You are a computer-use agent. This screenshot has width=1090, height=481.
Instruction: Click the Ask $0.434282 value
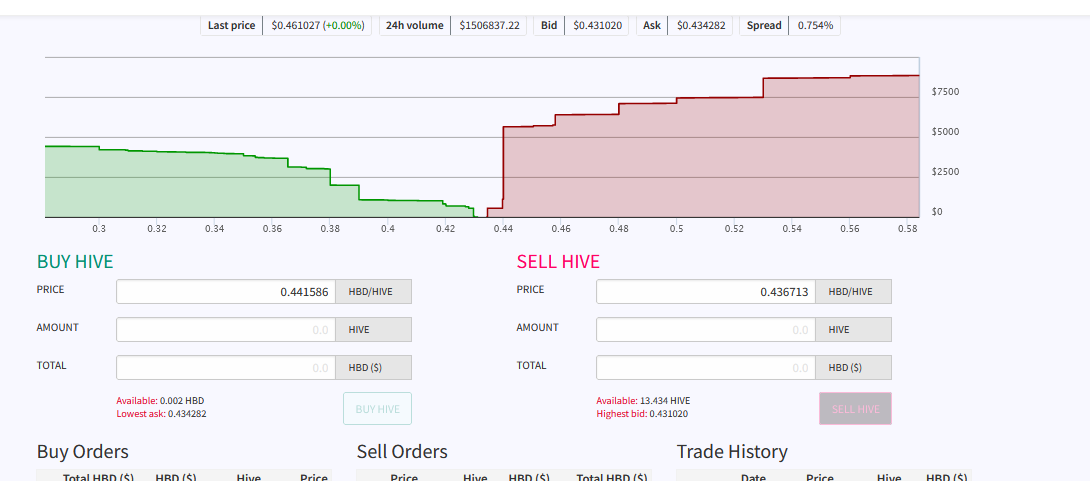[700, 26]
